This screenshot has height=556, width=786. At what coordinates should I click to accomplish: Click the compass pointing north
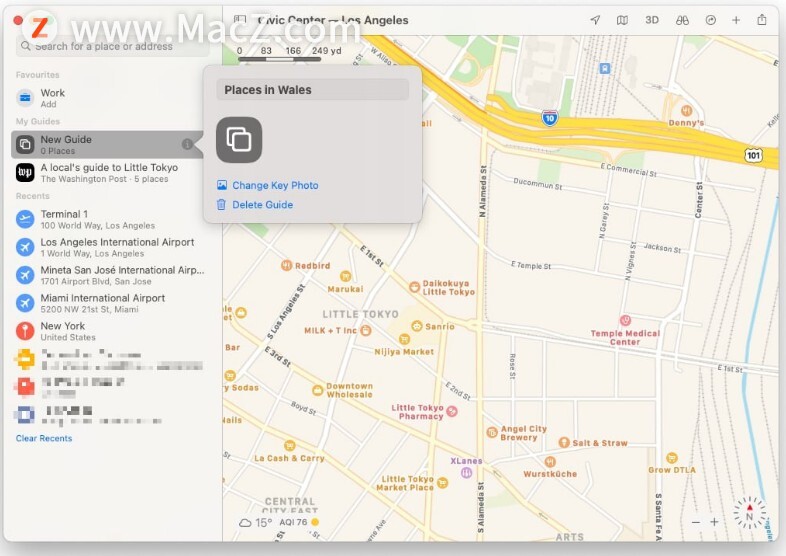[749, 513]
